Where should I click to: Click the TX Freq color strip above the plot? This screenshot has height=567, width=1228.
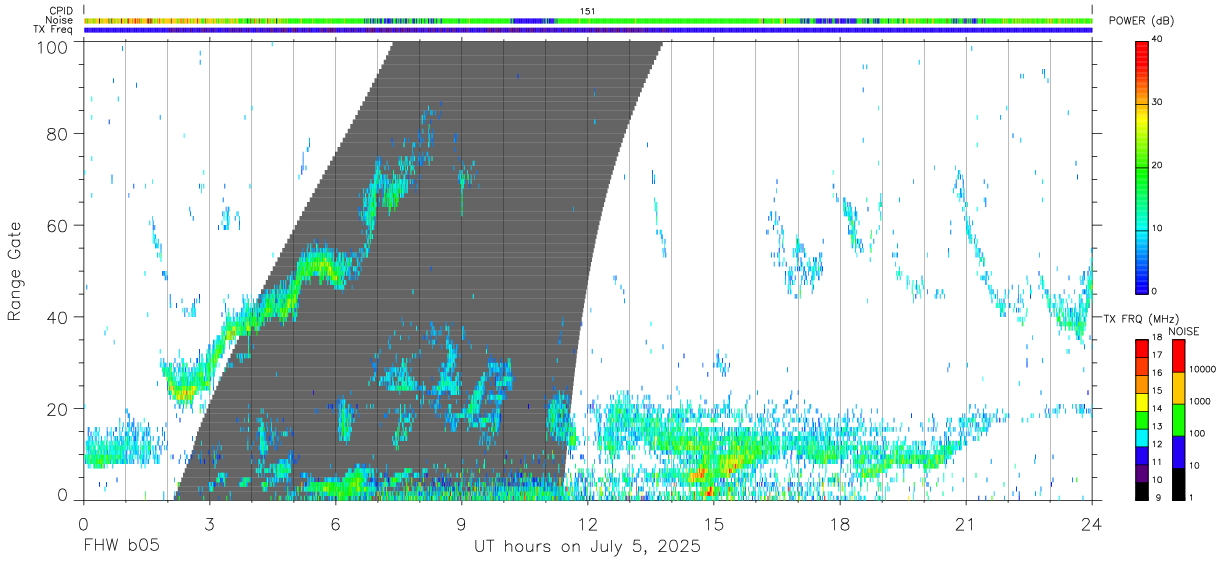coord(587,30)
